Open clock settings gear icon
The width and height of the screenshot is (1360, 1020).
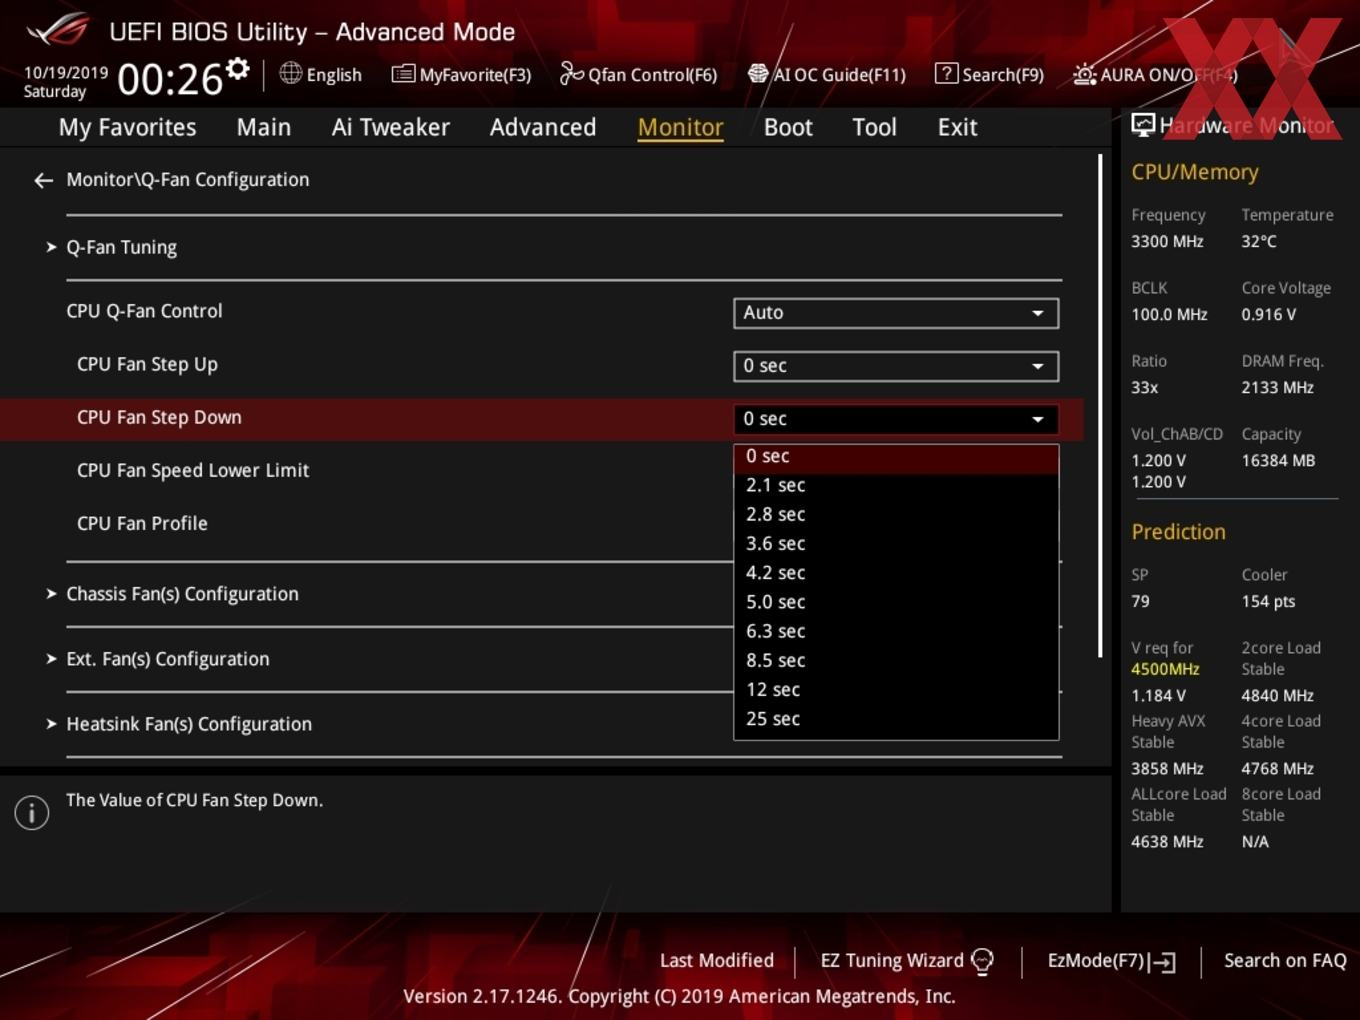coord(238,68)
